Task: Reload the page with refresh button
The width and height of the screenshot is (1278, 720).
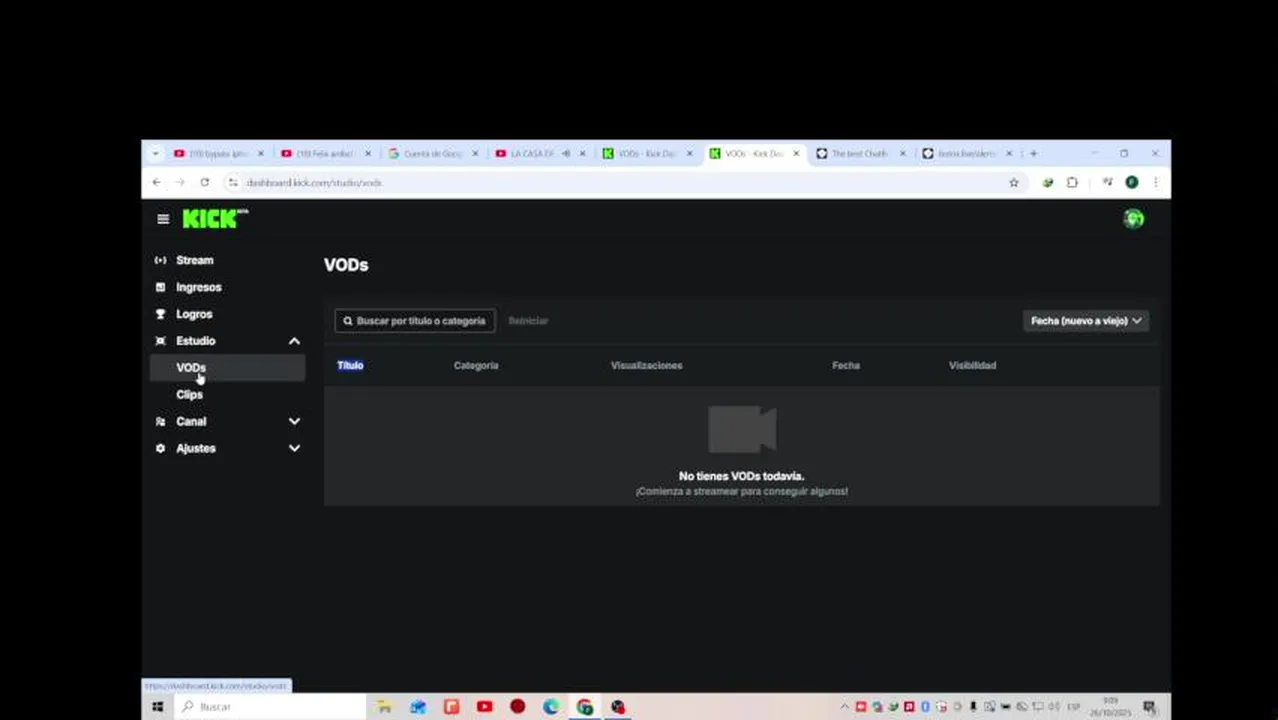Action: (x=204, y=183)
